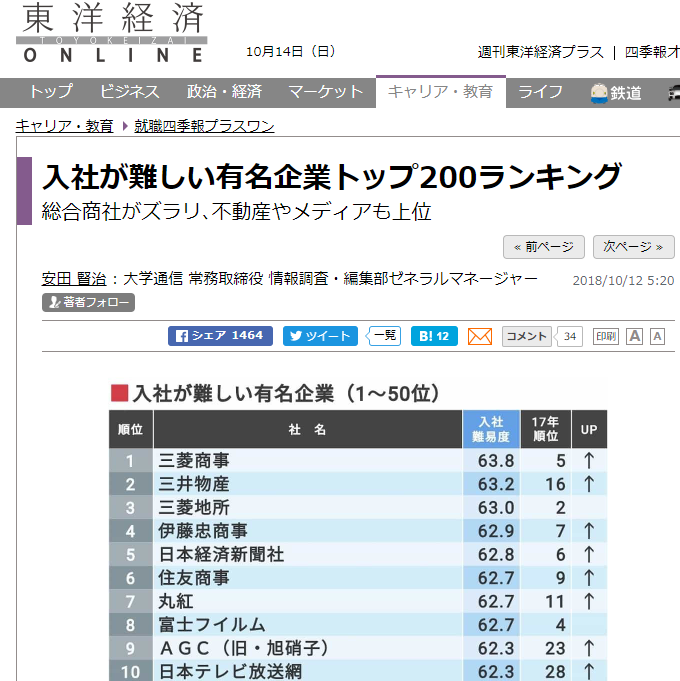Click the Facebook share button
The height and width of the screenshot is (681, 680).
tap(220, 336)
